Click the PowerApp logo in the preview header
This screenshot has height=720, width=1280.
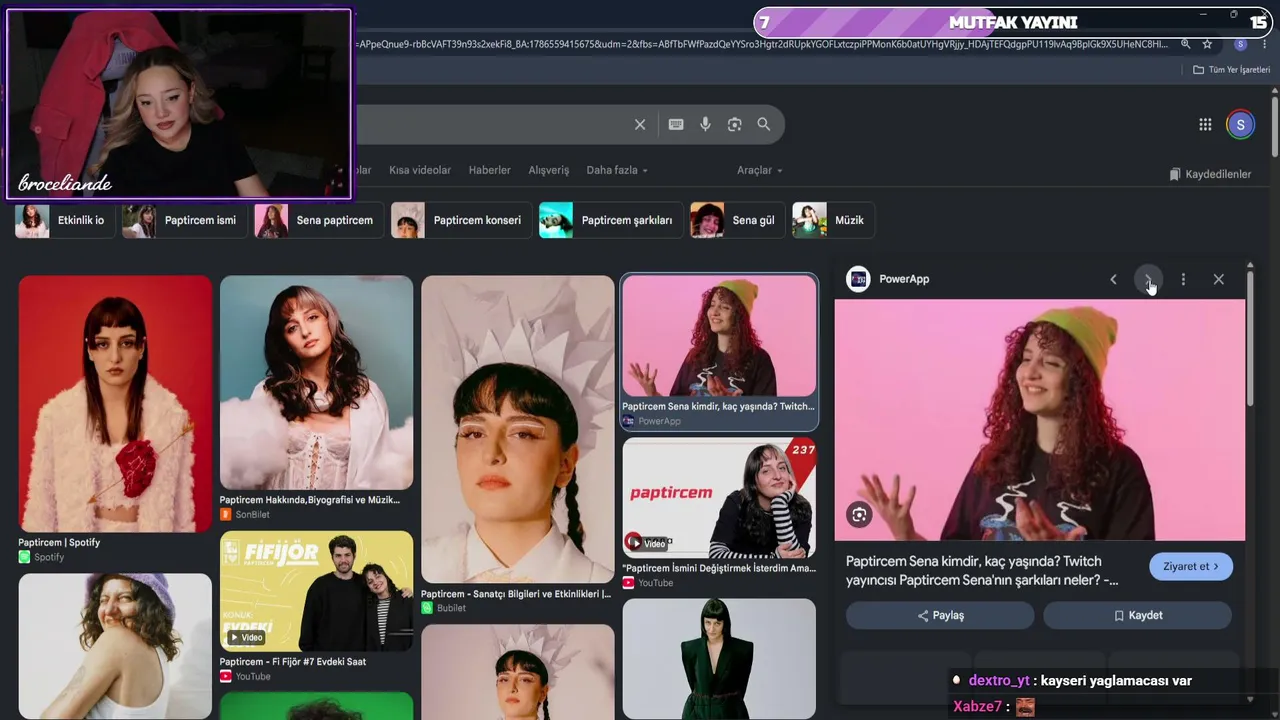pos(858,279)
